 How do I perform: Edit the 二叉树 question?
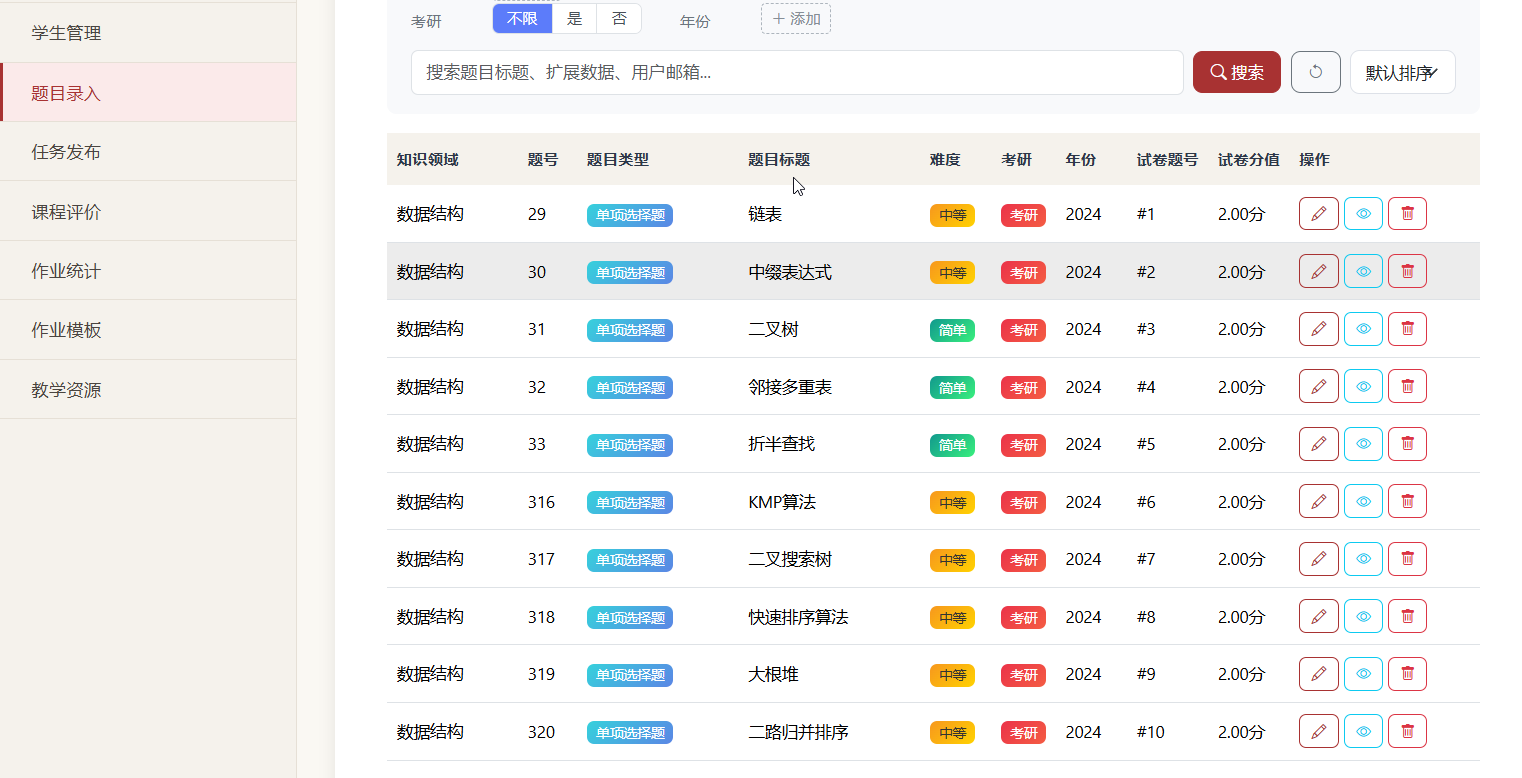pyautogui.click(x=1318, y=329)
